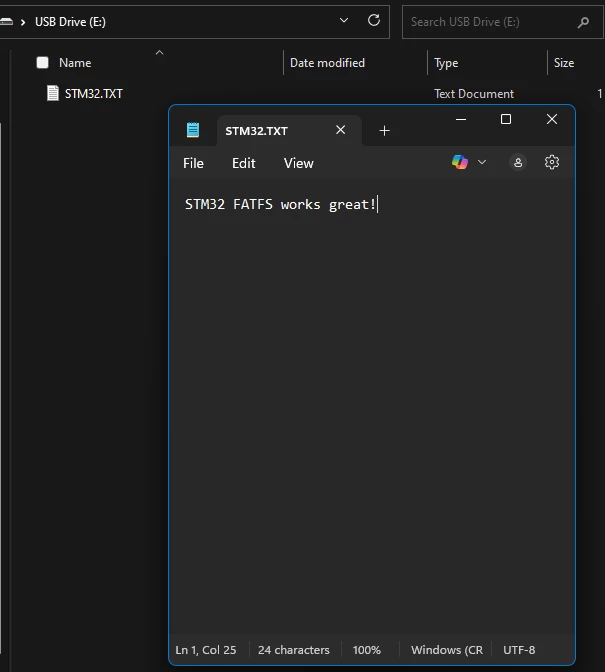Viewport: 605px width, 672px height.
Task: Minimize the Notepad window
Action: coord(461,119)
